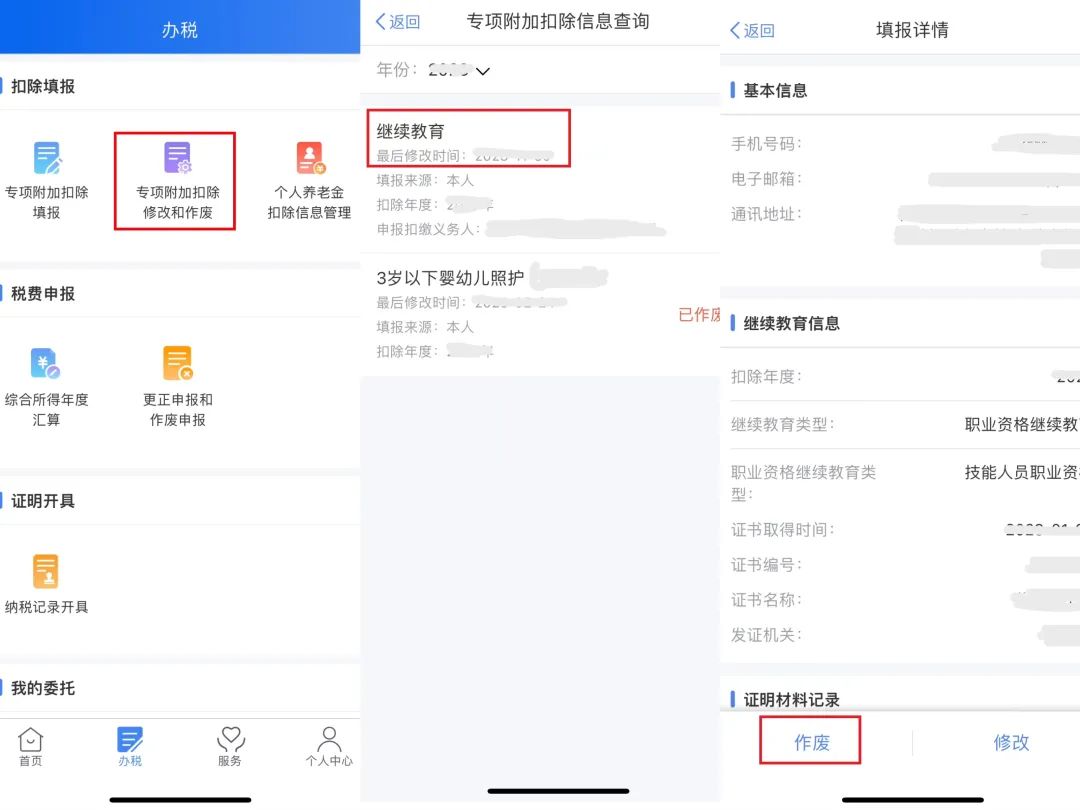Click 继续教育信息 section header

(791, 323)
